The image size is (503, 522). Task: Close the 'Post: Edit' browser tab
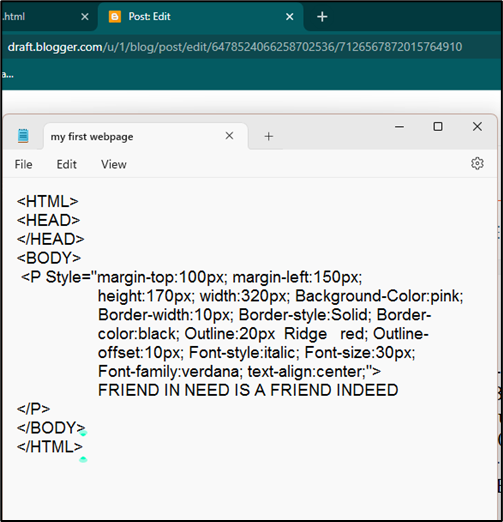(x=290, y=17)
